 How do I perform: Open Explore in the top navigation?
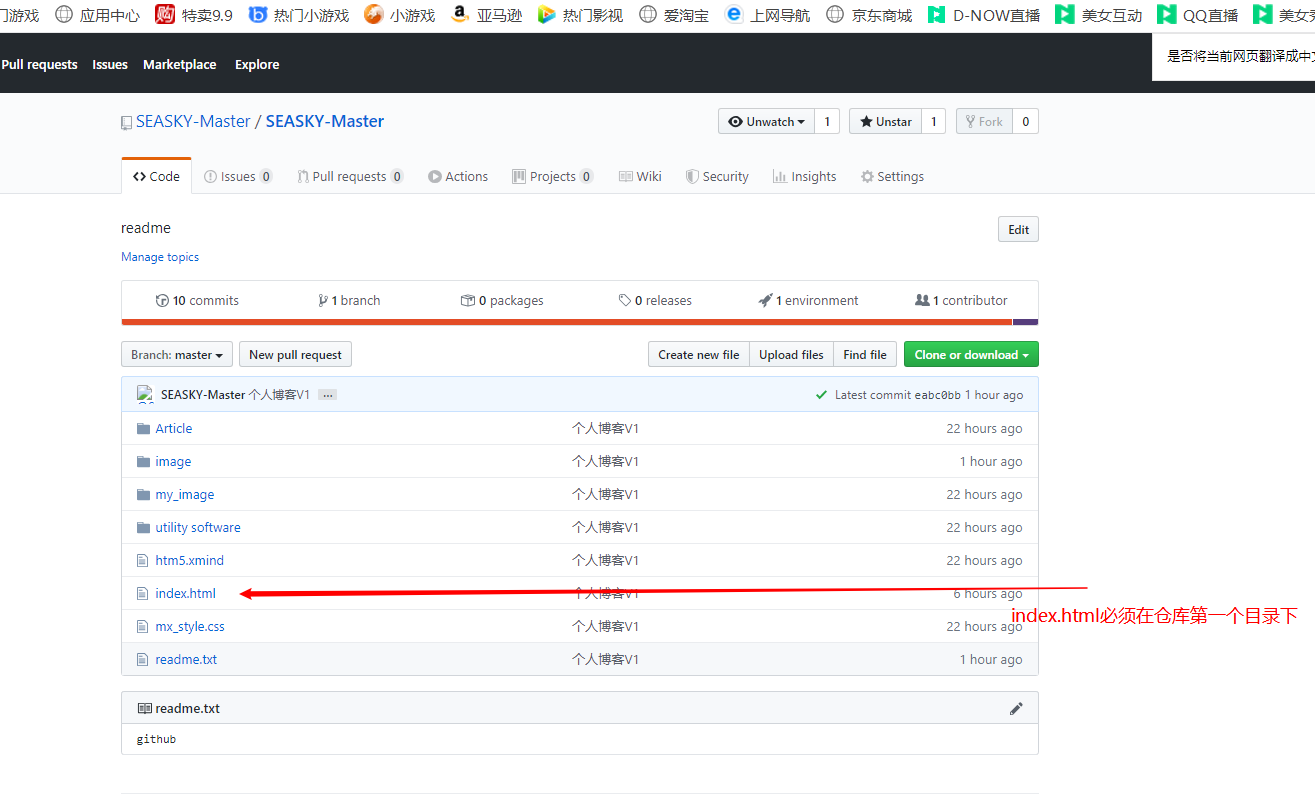point(257,64)
